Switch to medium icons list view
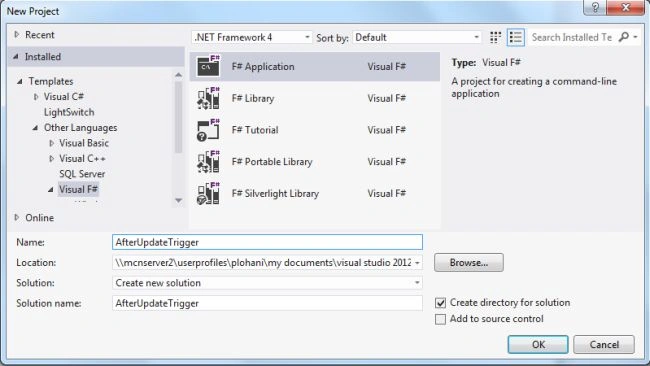 click(x=516, y=37)
